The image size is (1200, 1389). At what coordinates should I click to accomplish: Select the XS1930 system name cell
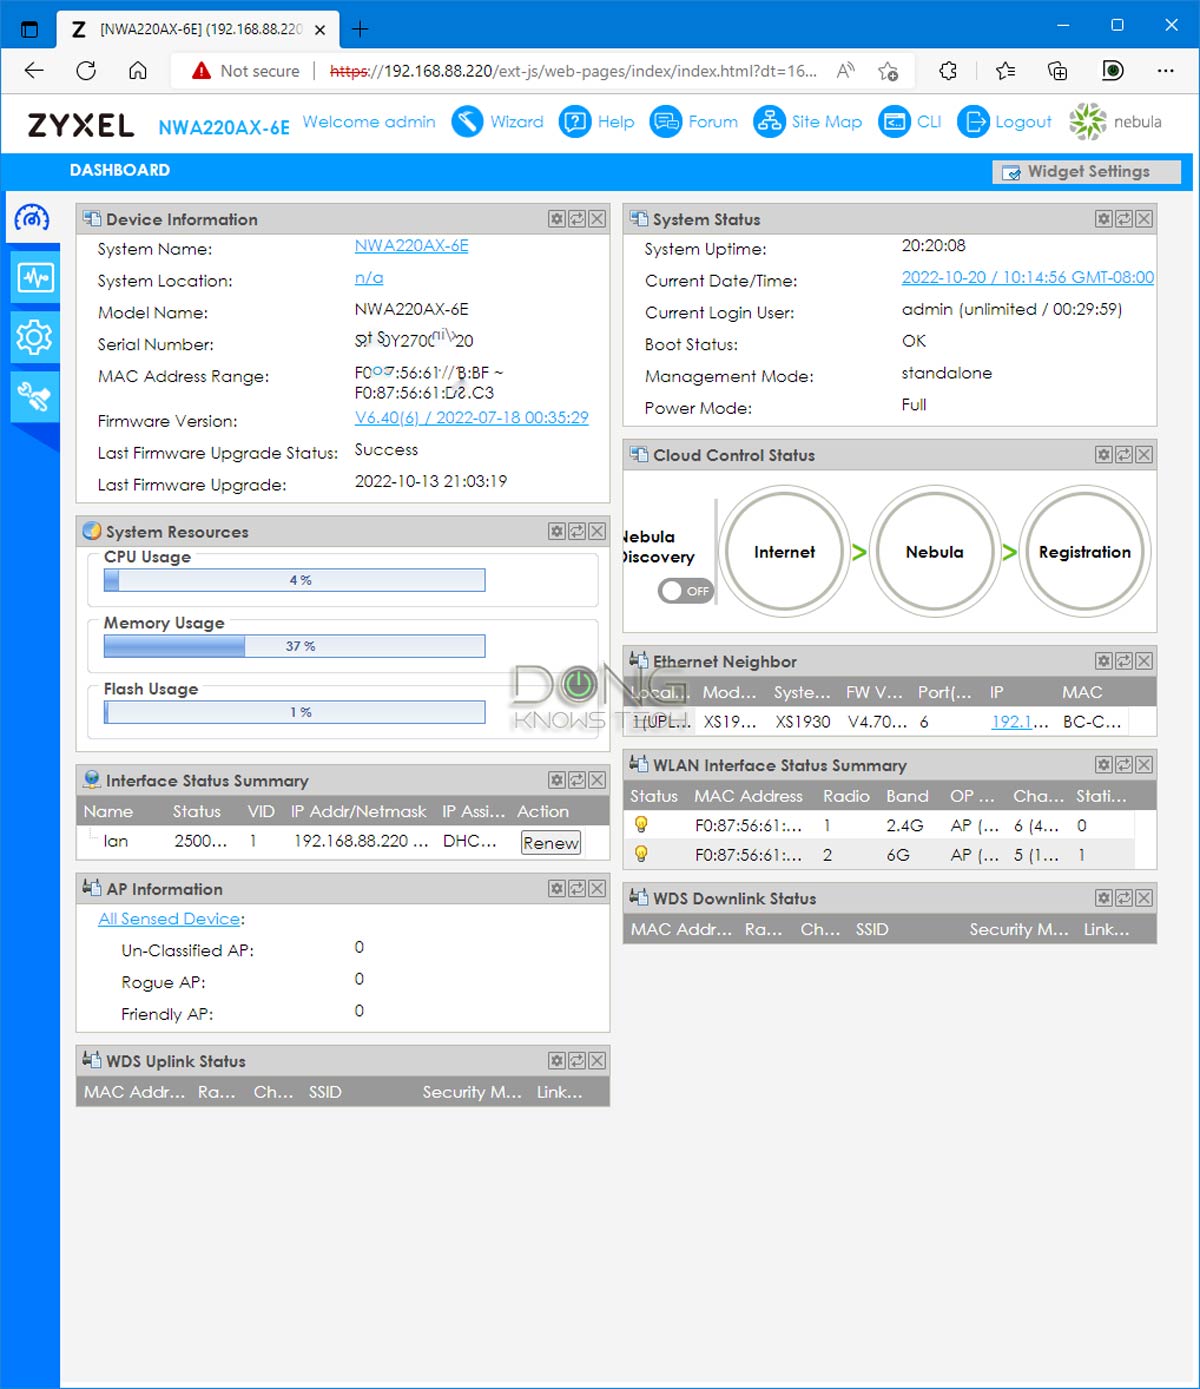803,722
